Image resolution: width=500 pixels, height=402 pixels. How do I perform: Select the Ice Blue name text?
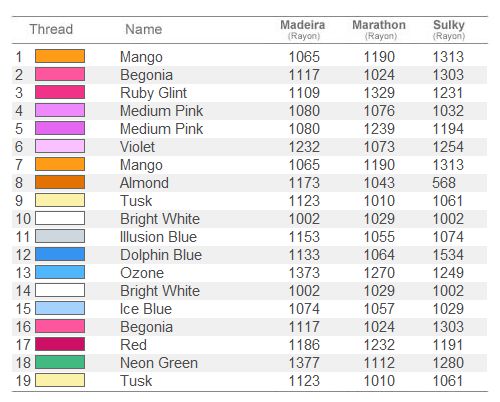point(146,309)
